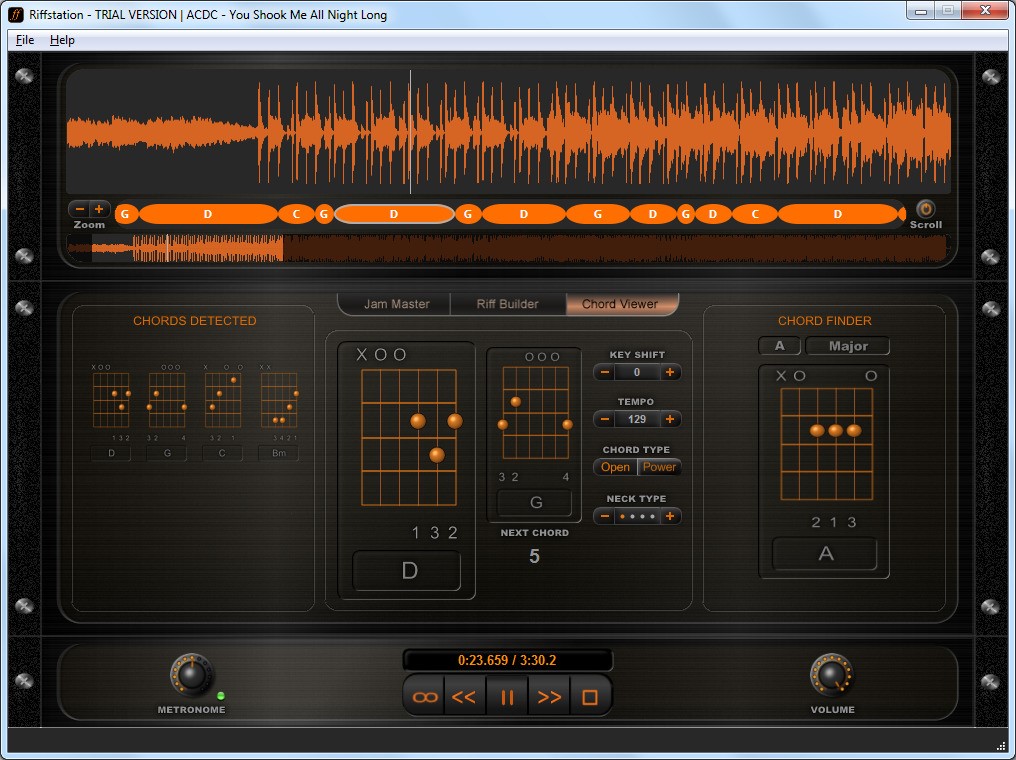Pause the song playback

507,697
